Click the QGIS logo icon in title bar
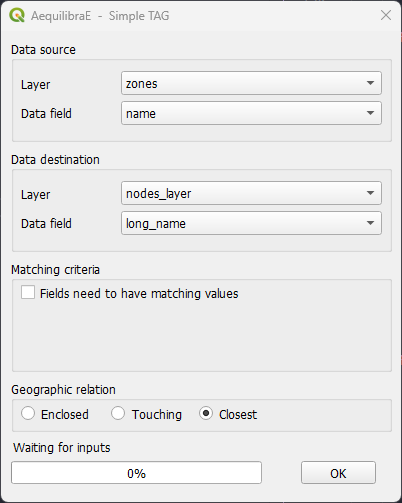The width and height of the screenshot is (402, 503). (x=17, y=15)
